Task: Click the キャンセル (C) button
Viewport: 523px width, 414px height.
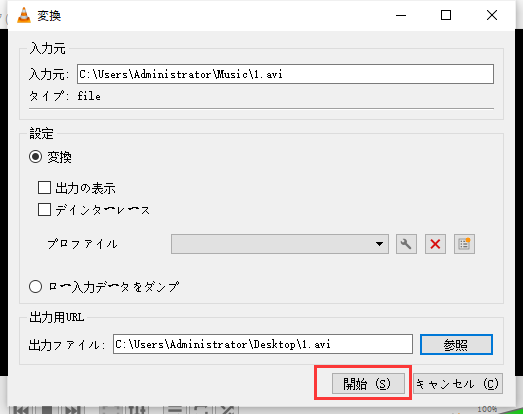Action: coord(458,384)
